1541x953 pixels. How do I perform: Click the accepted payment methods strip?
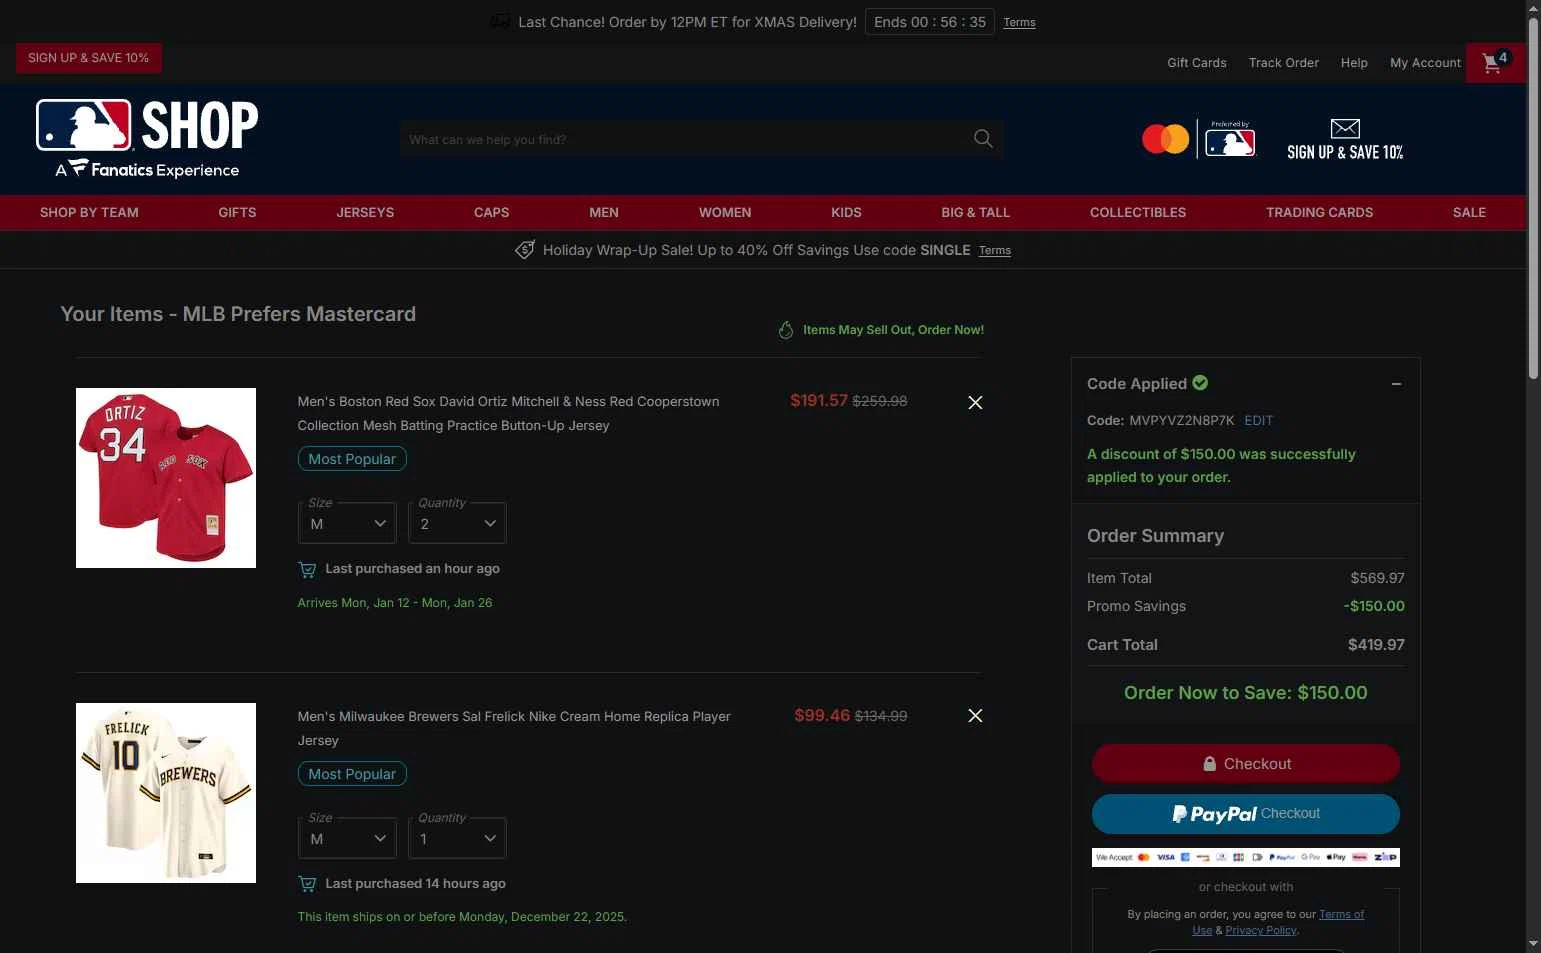coord(1245,857)
